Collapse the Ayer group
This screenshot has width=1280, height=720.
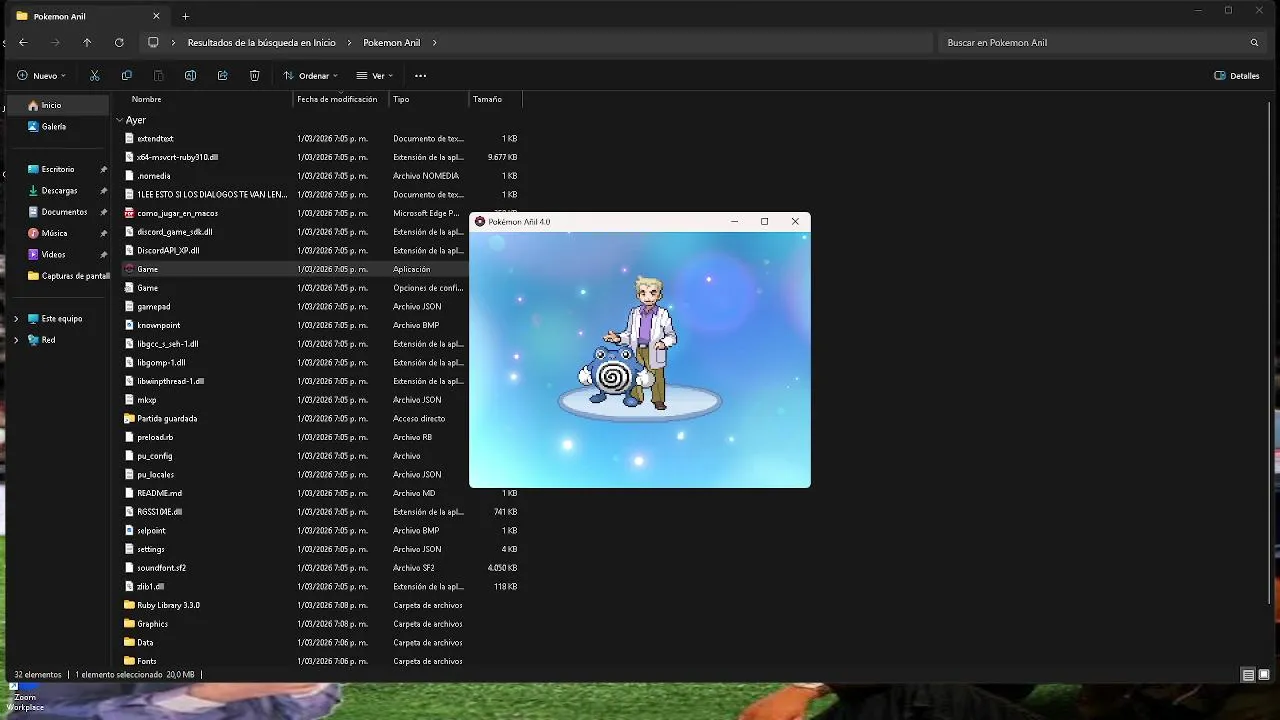point(120,120)
